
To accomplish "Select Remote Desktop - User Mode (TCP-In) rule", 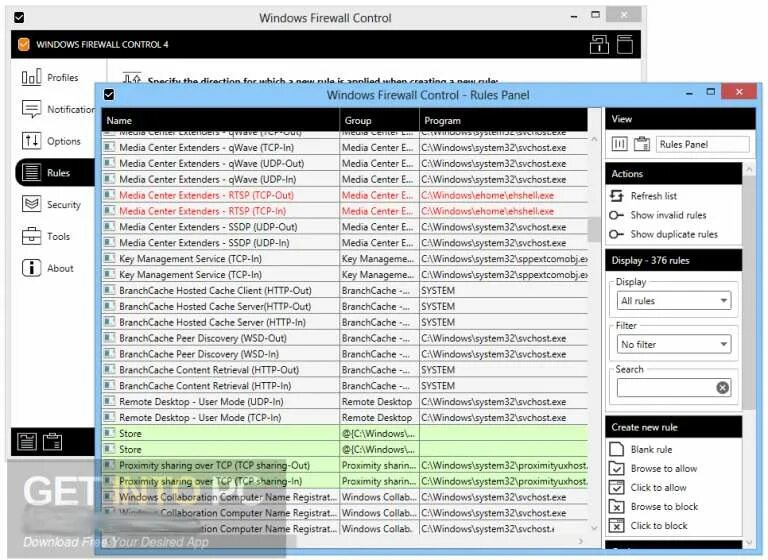I will pyautogui.click(x=345, y=417).
